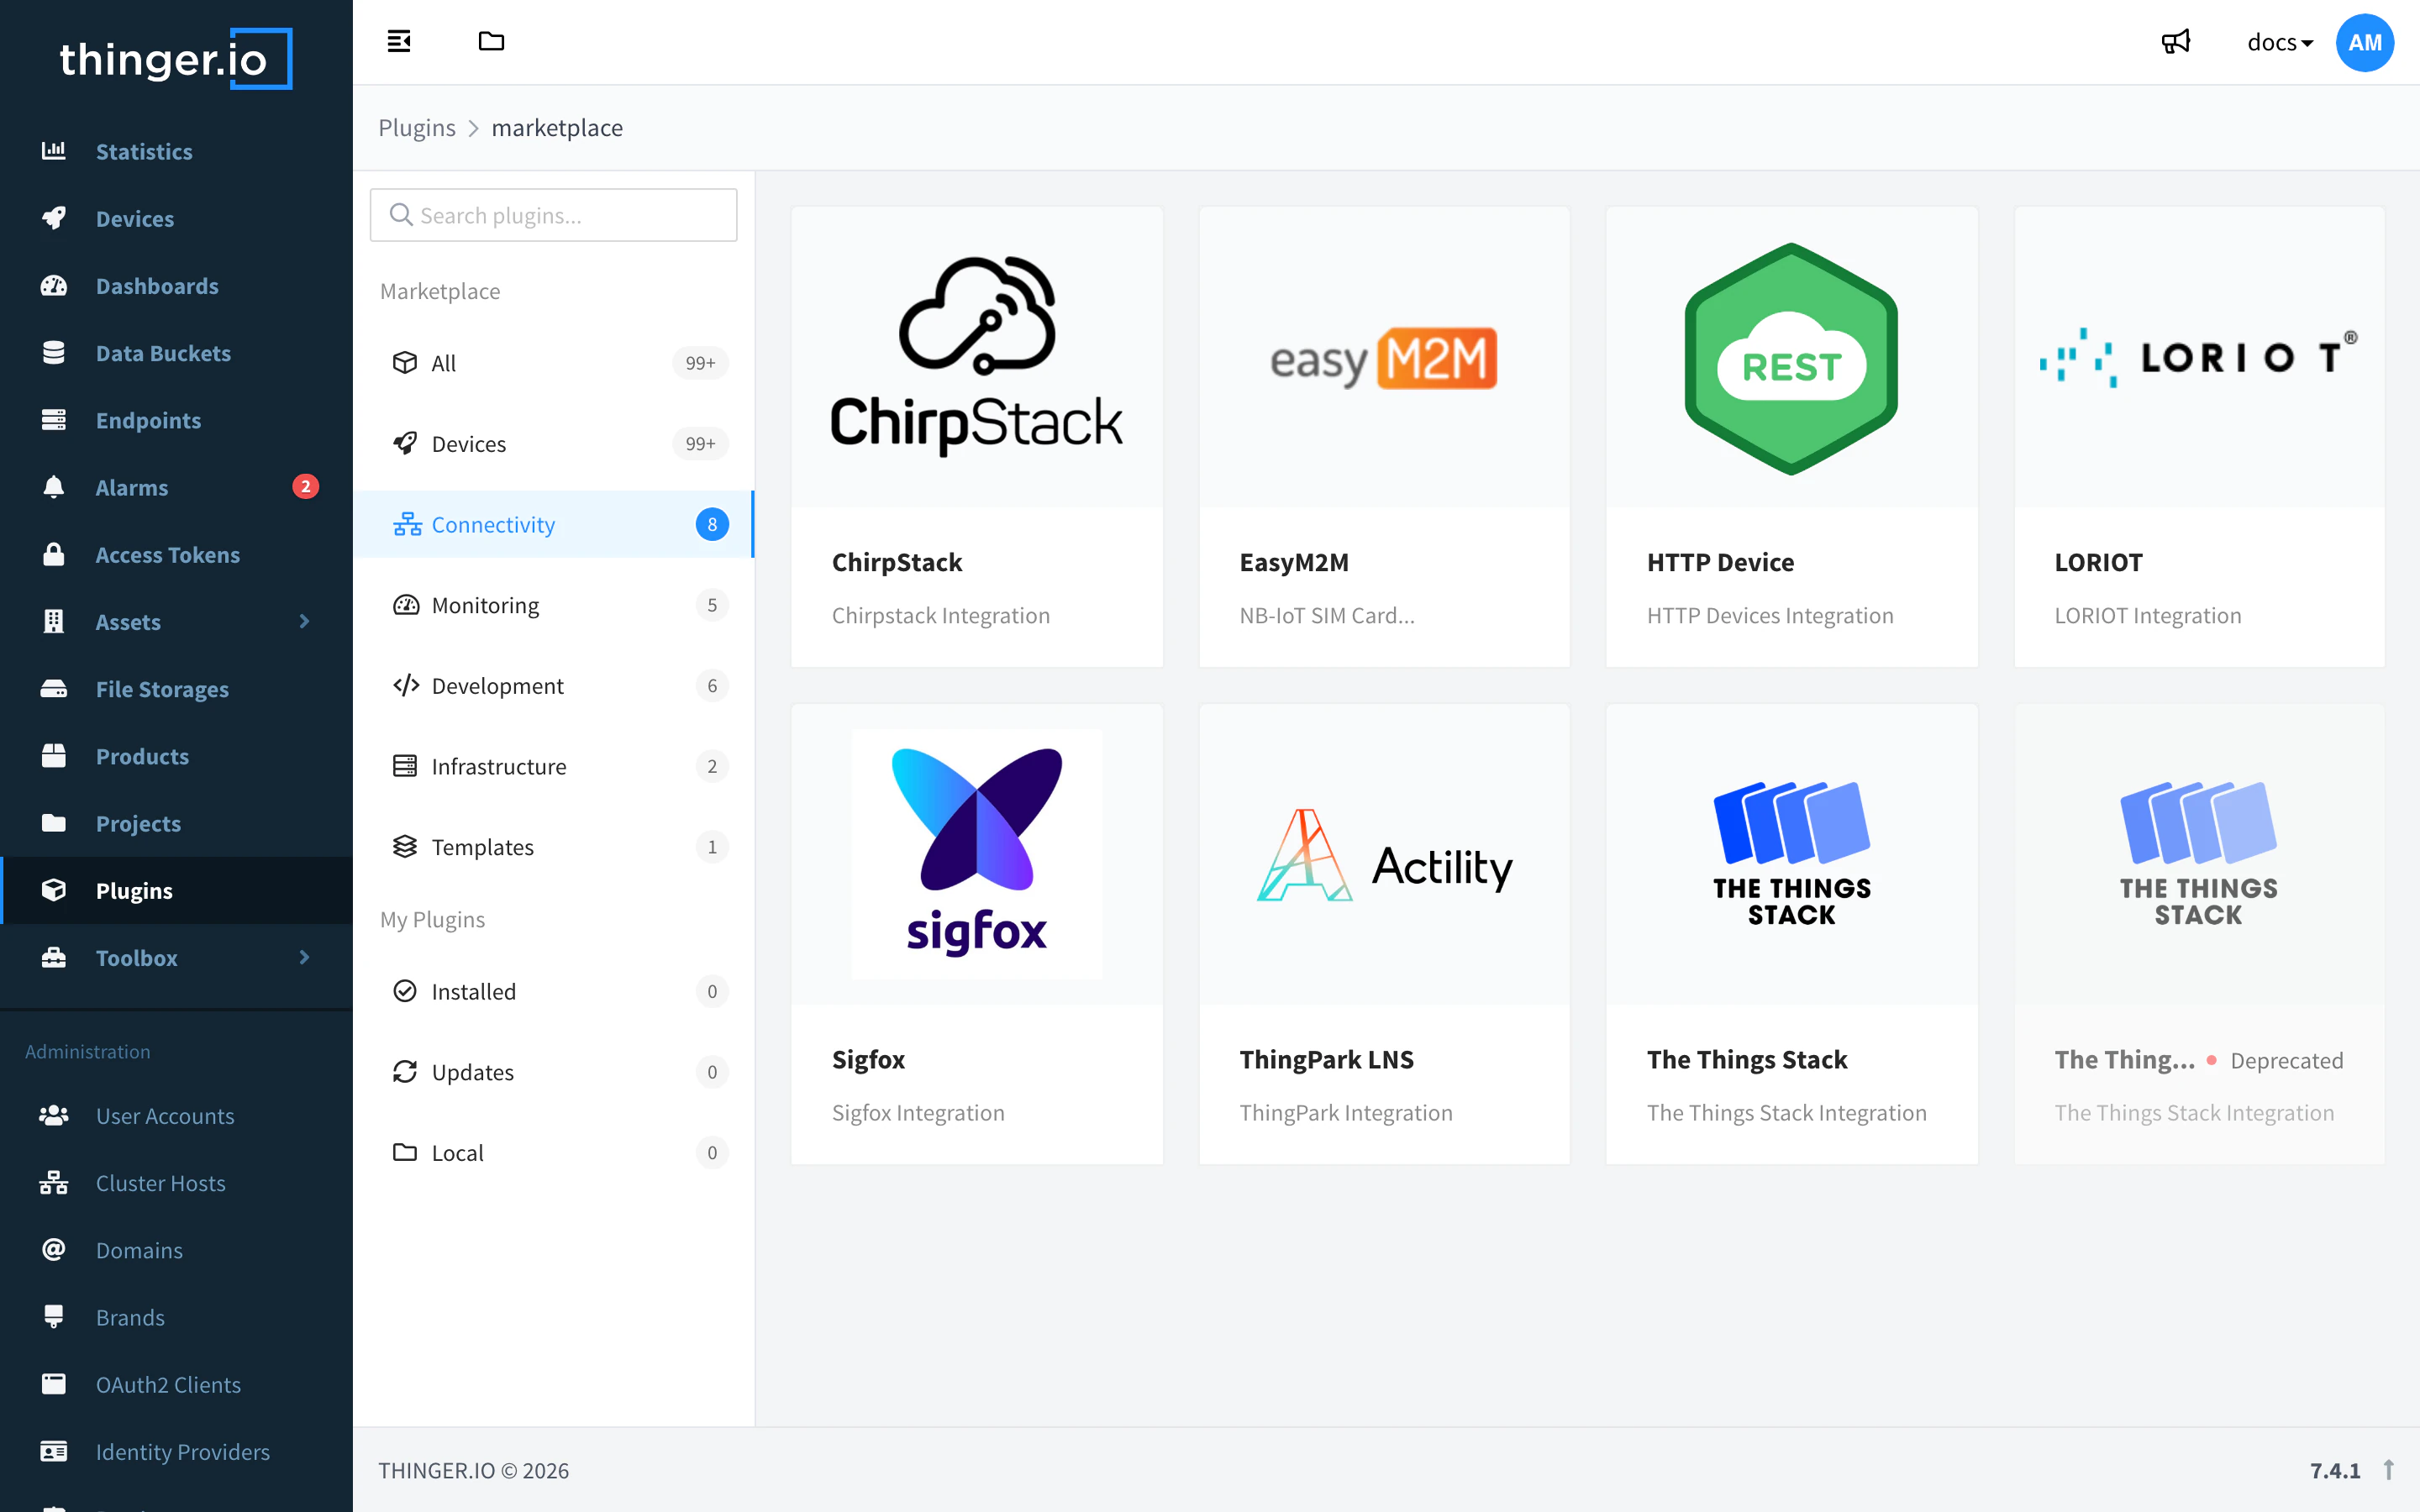Collapse the sidebar with the menu toggle icon

pyautogui.click(x=399, y=42)
